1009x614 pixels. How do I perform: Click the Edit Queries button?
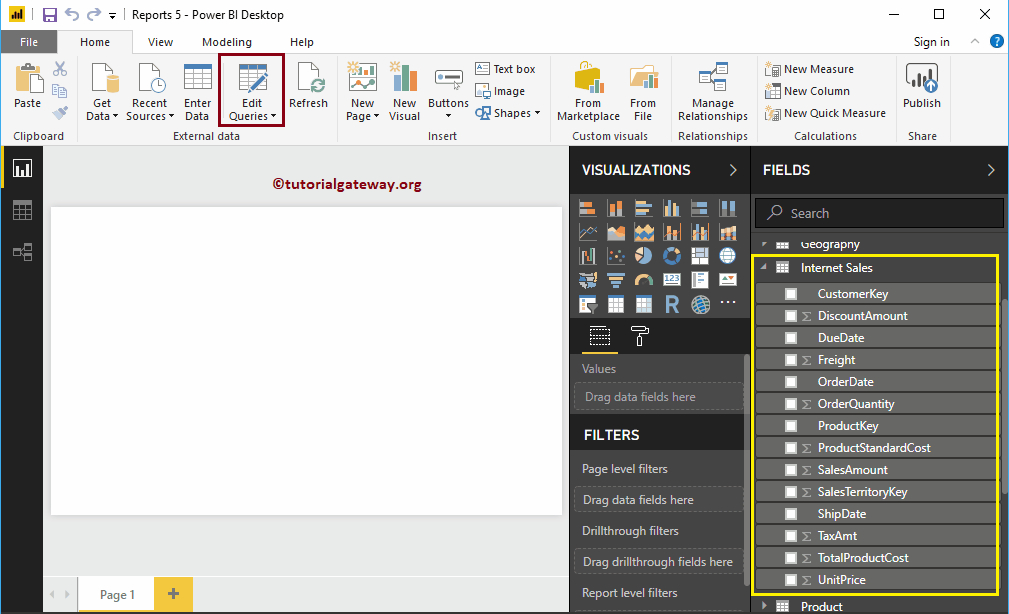coord(251,90)
